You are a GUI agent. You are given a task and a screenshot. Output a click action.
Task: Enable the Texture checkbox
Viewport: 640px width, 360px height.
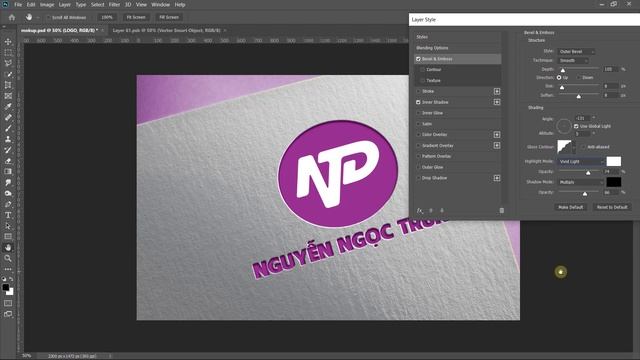422,80
